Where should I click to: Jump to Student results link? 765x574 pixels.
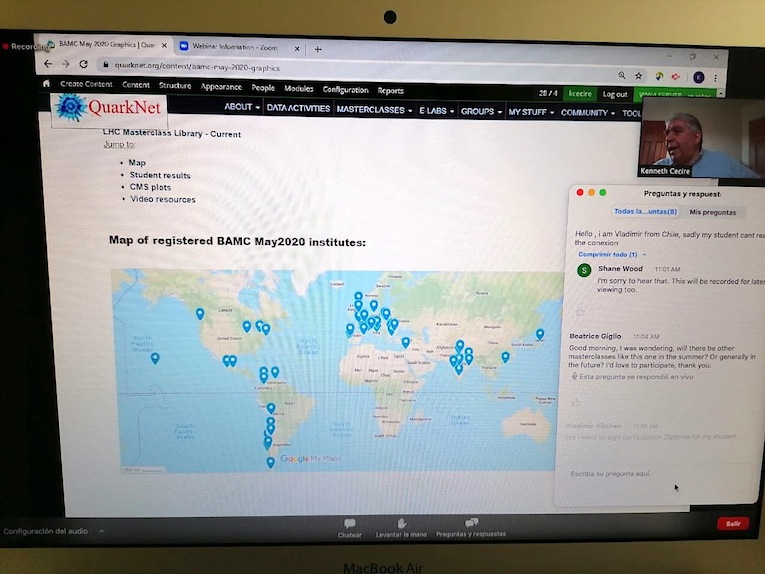(x=160, y=175)
